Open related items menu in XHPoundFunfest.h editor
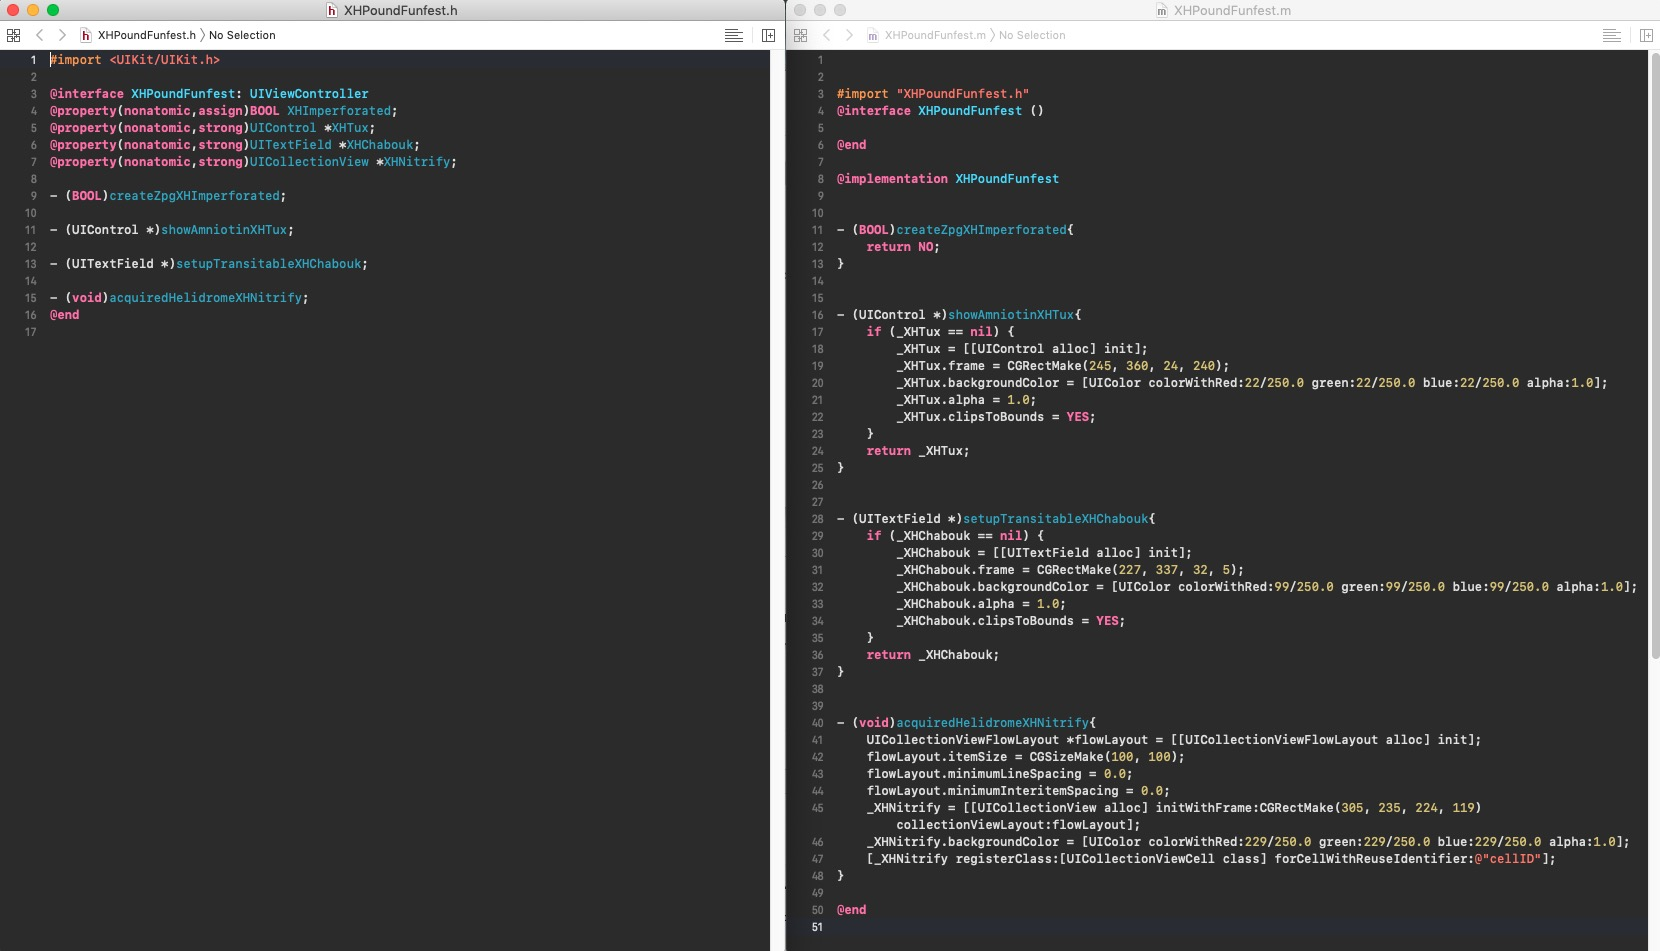Image resolution: width=1660 pixels, height=951 pixels. pyautogui.click(x=13, y=35)
